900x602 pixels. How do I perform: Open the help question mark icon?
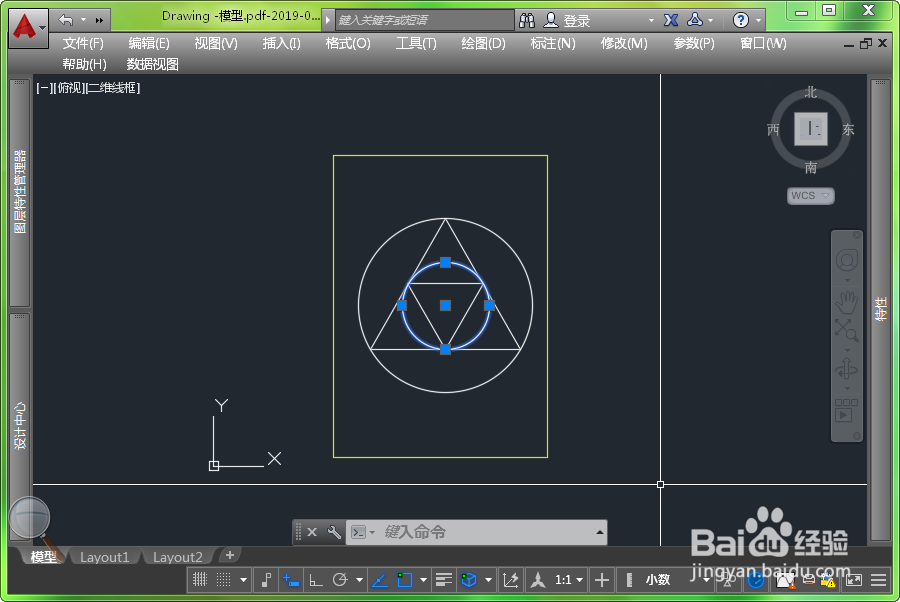(x=740, y=21)
